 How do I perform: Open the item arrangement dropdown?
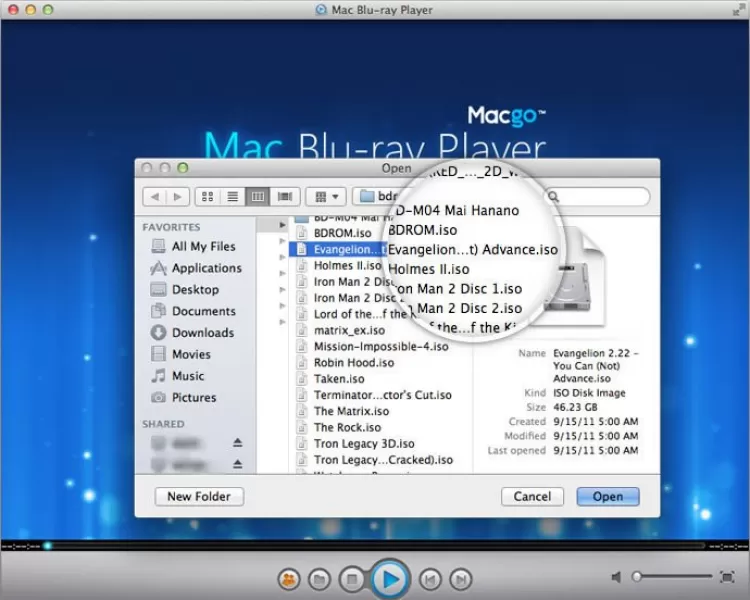(326, 197)
